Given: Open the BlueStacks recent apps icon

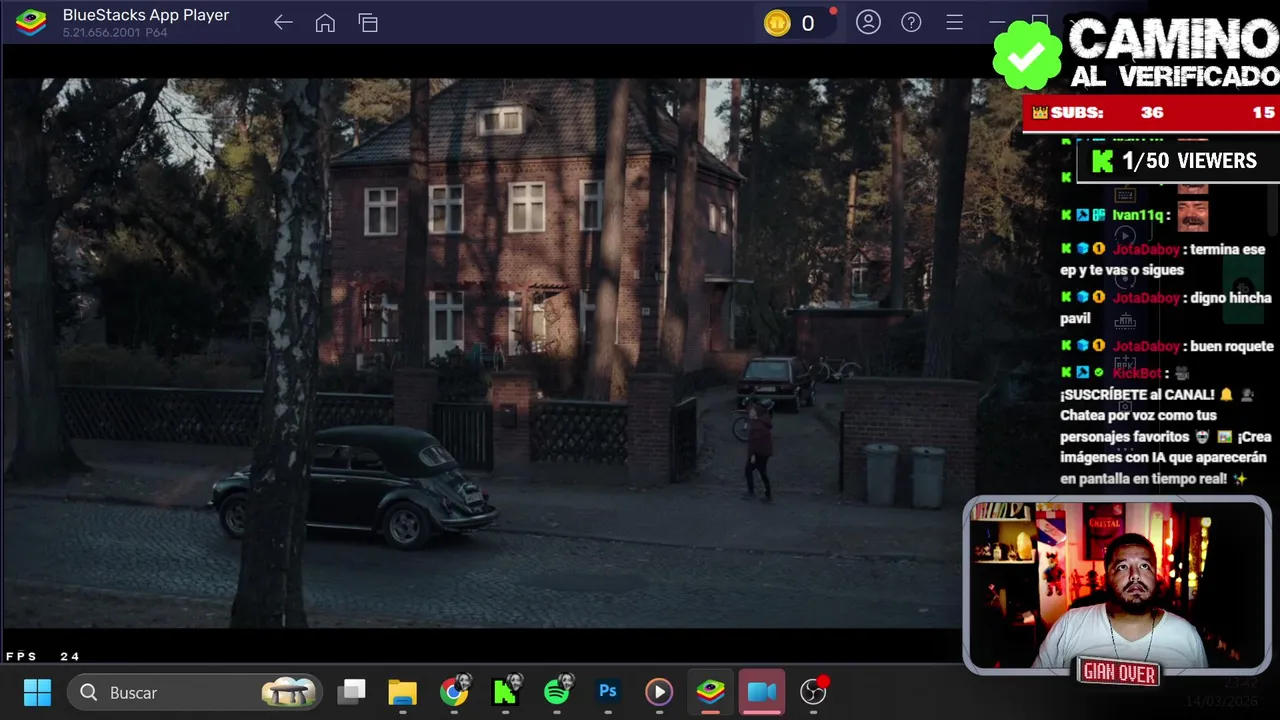Looking at the screenshot, I should tap(368, 22).
